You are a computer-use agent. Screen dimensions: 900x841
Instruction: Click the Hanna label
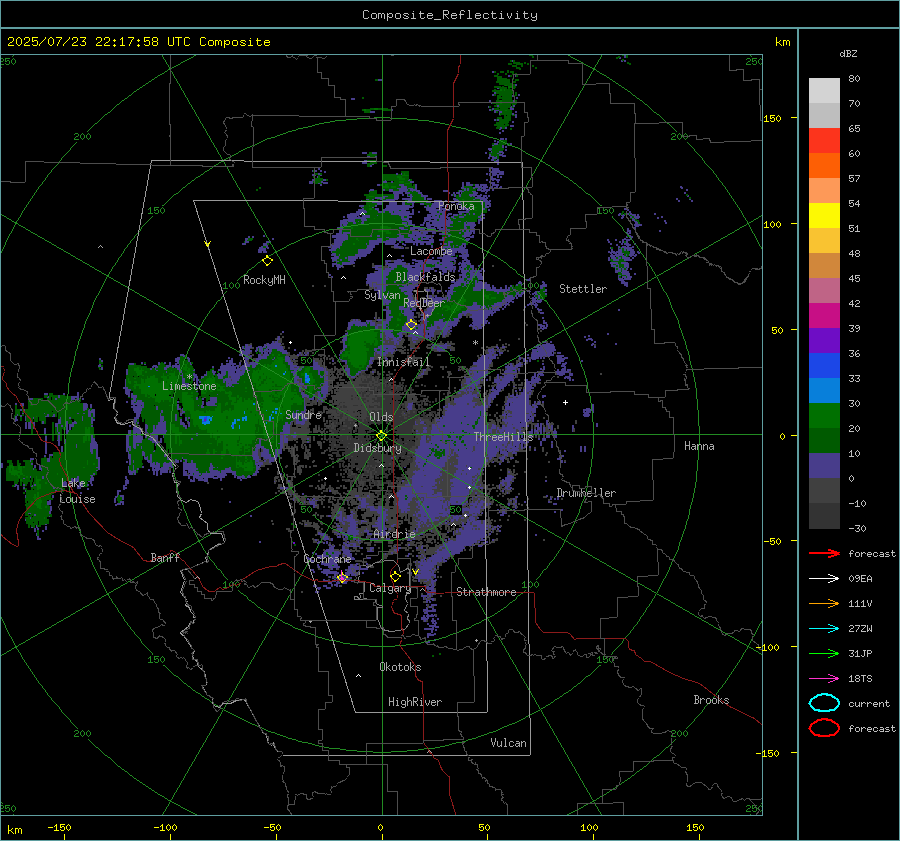pyautogui.click(x=699, y=446)
